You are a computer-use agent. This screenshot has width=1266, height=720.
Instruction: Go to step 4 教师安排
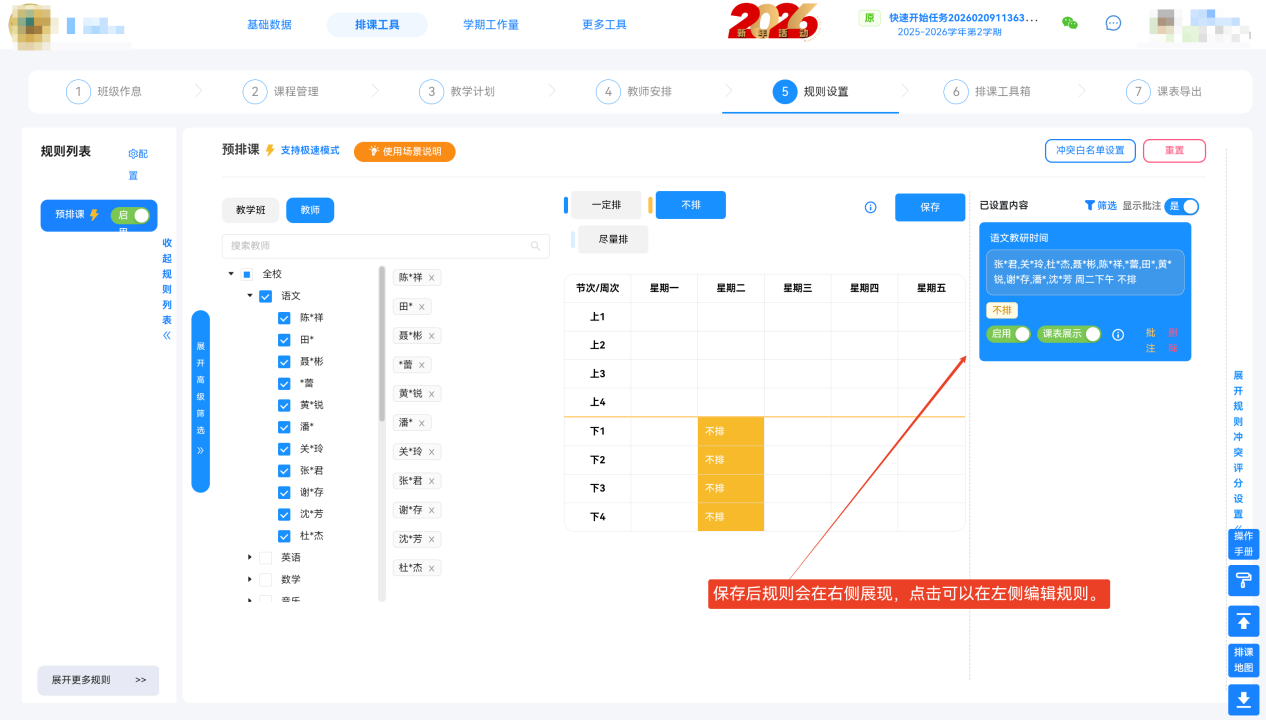[x=634, y=91]
